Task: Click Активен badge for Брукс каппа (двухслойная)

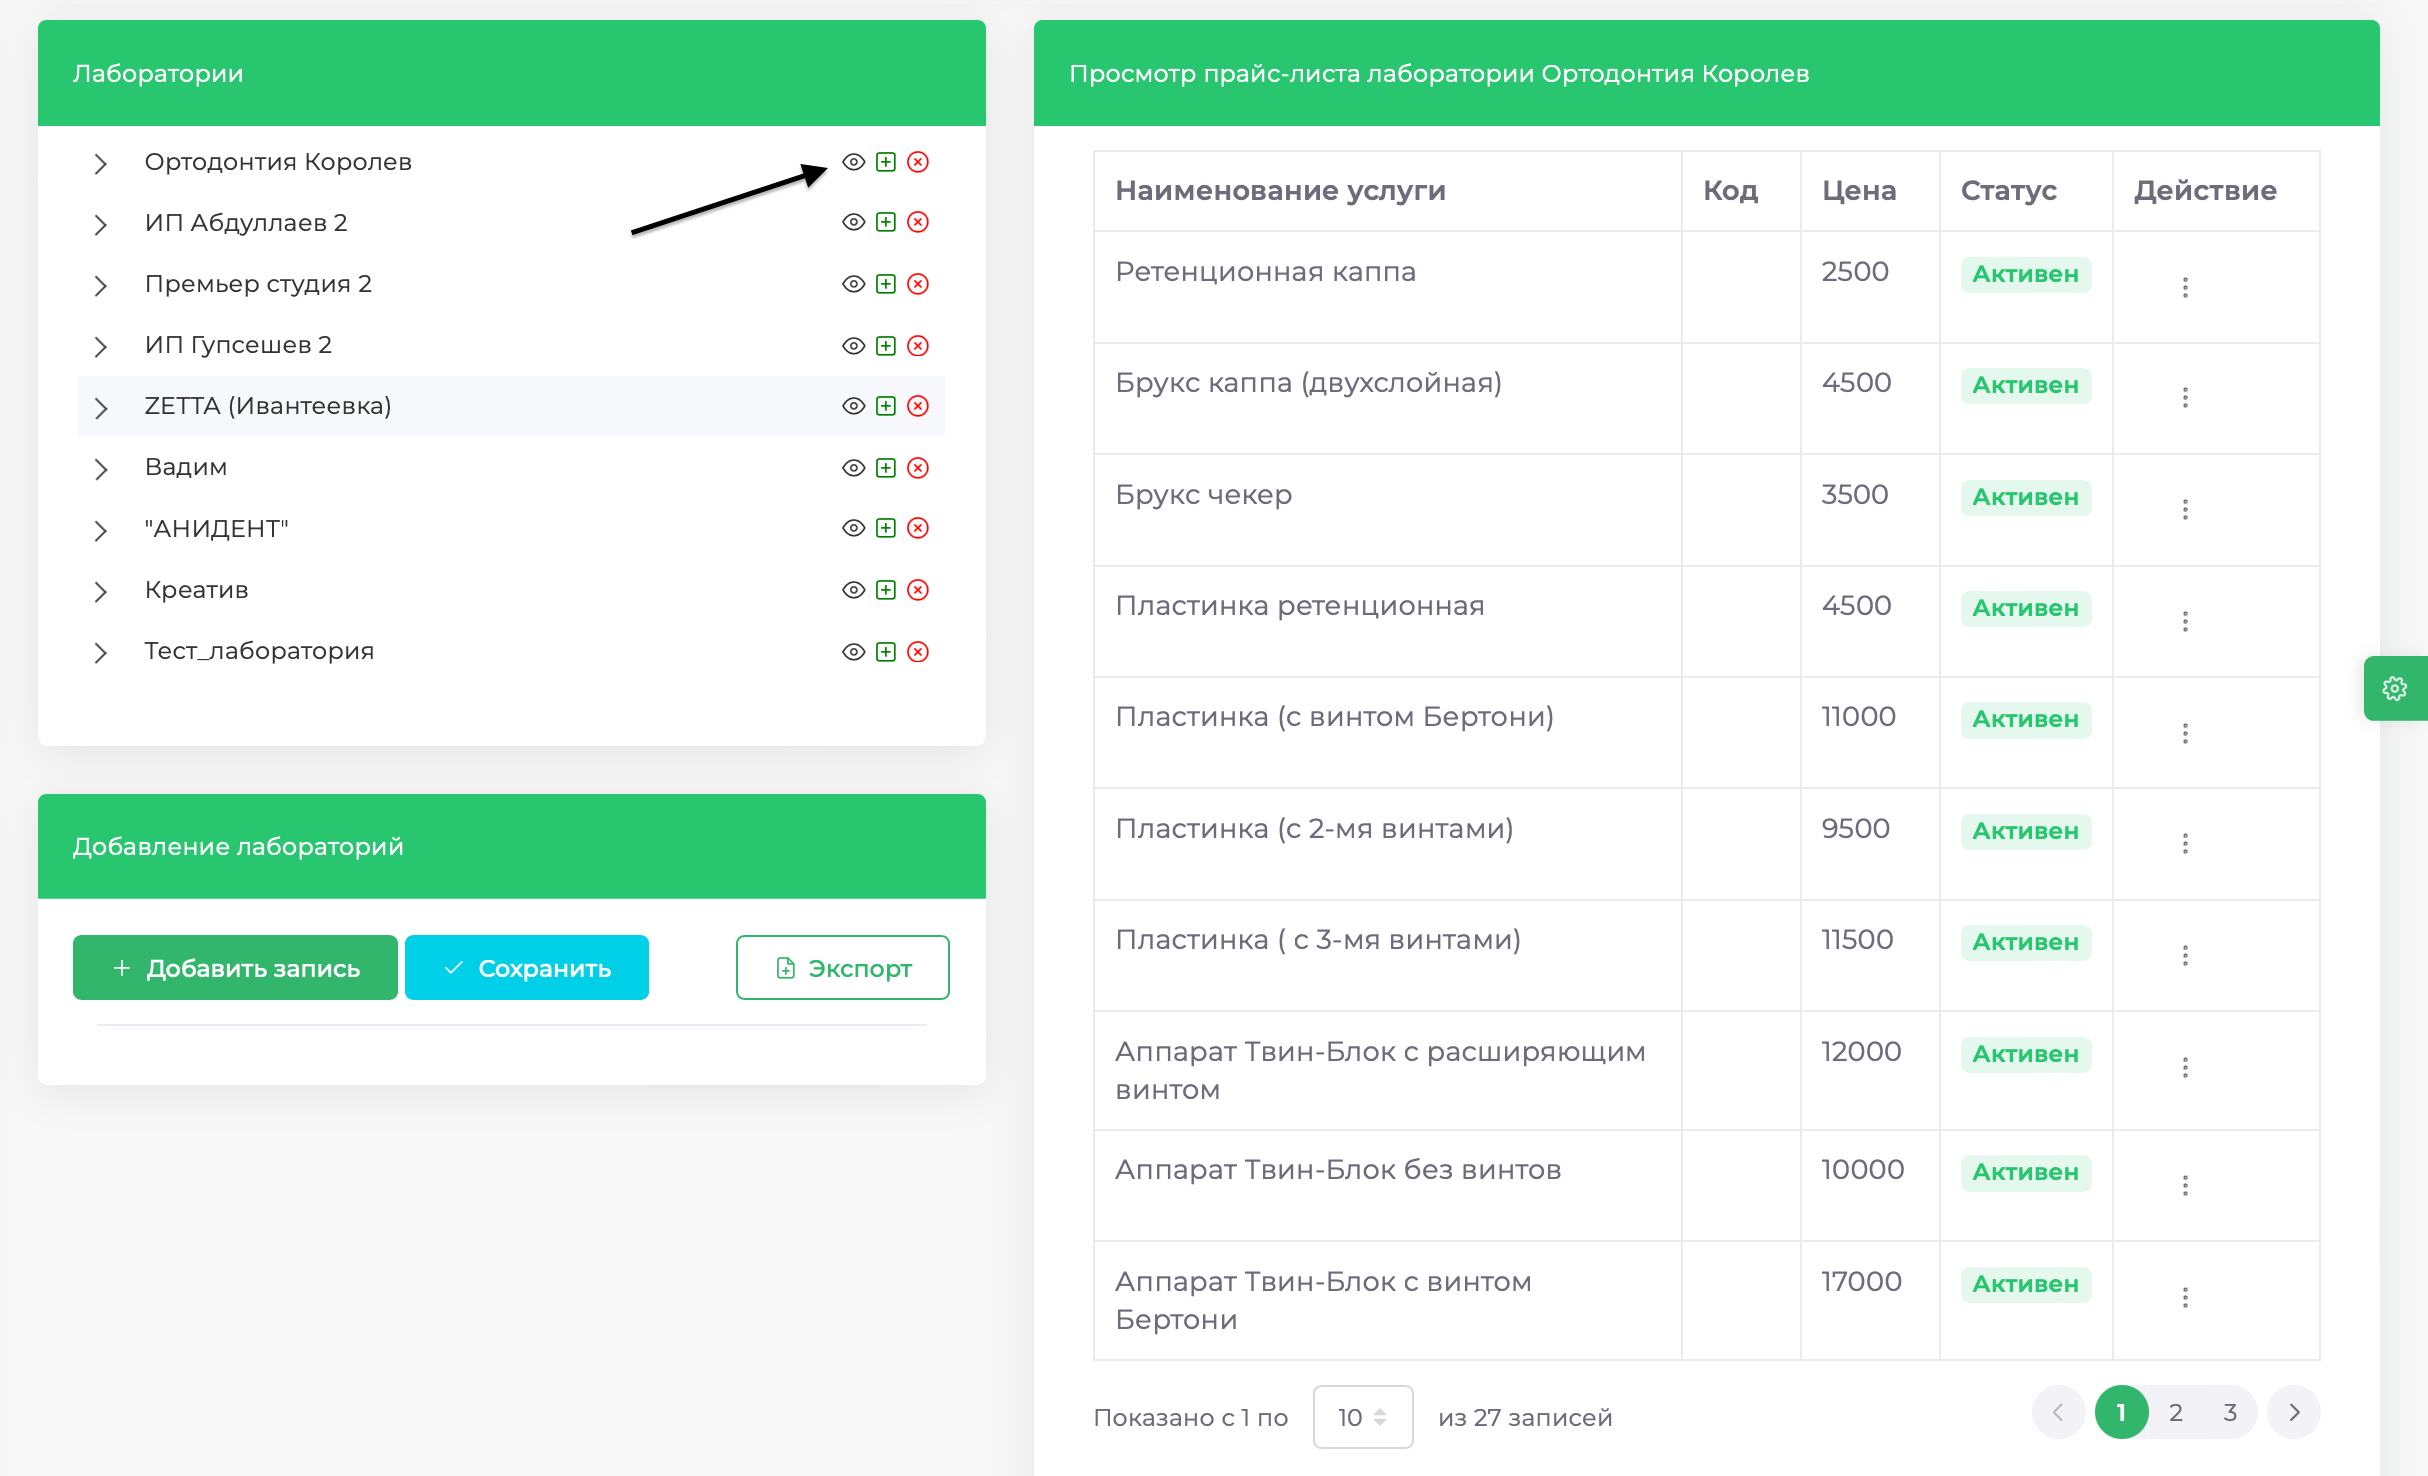Action: [2025, 386]
